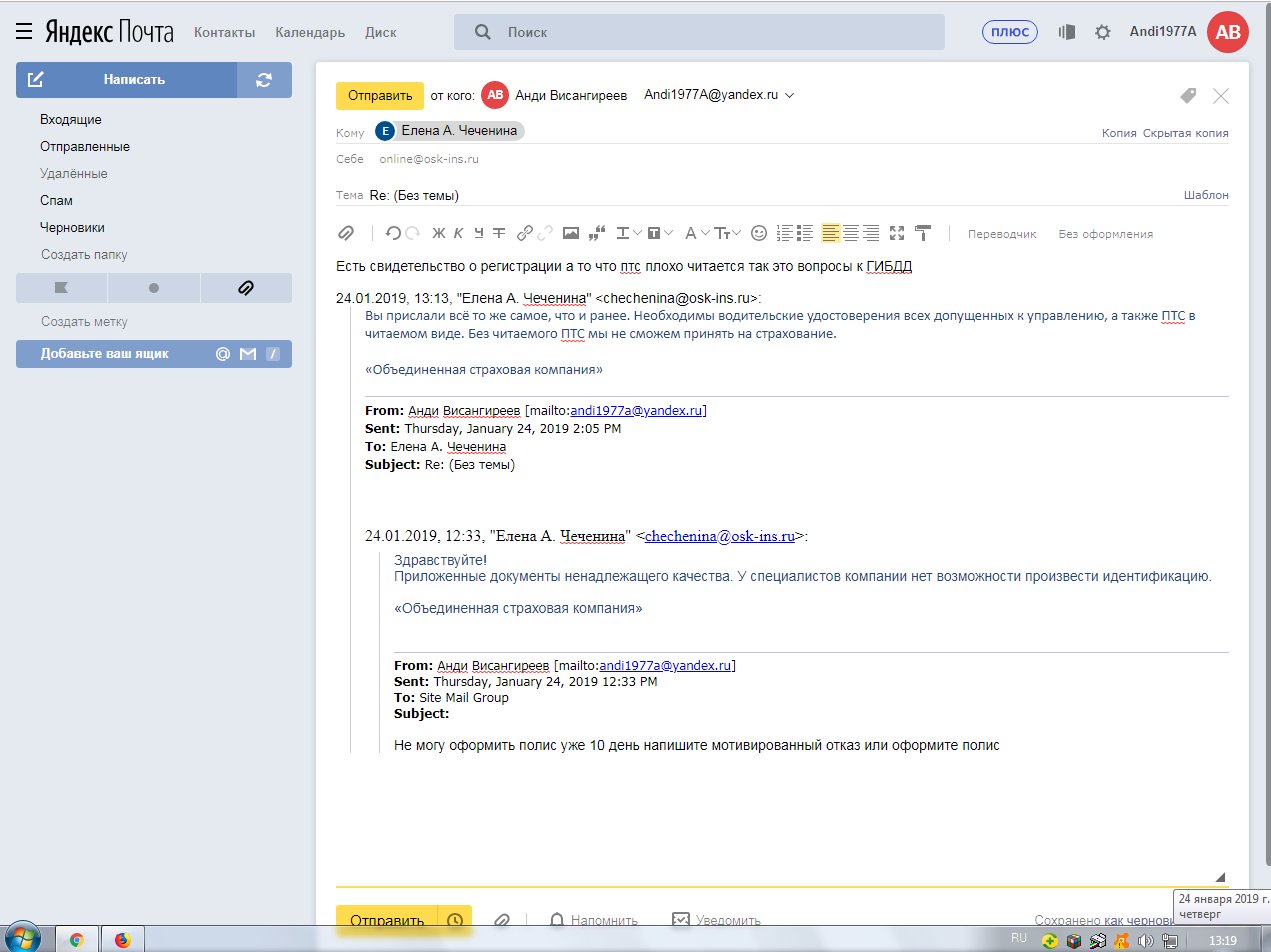Attach a file using toolbar paperclip
Viewport: 1271px width, 952px height.
pyautogui.click(x=346, y=233)
